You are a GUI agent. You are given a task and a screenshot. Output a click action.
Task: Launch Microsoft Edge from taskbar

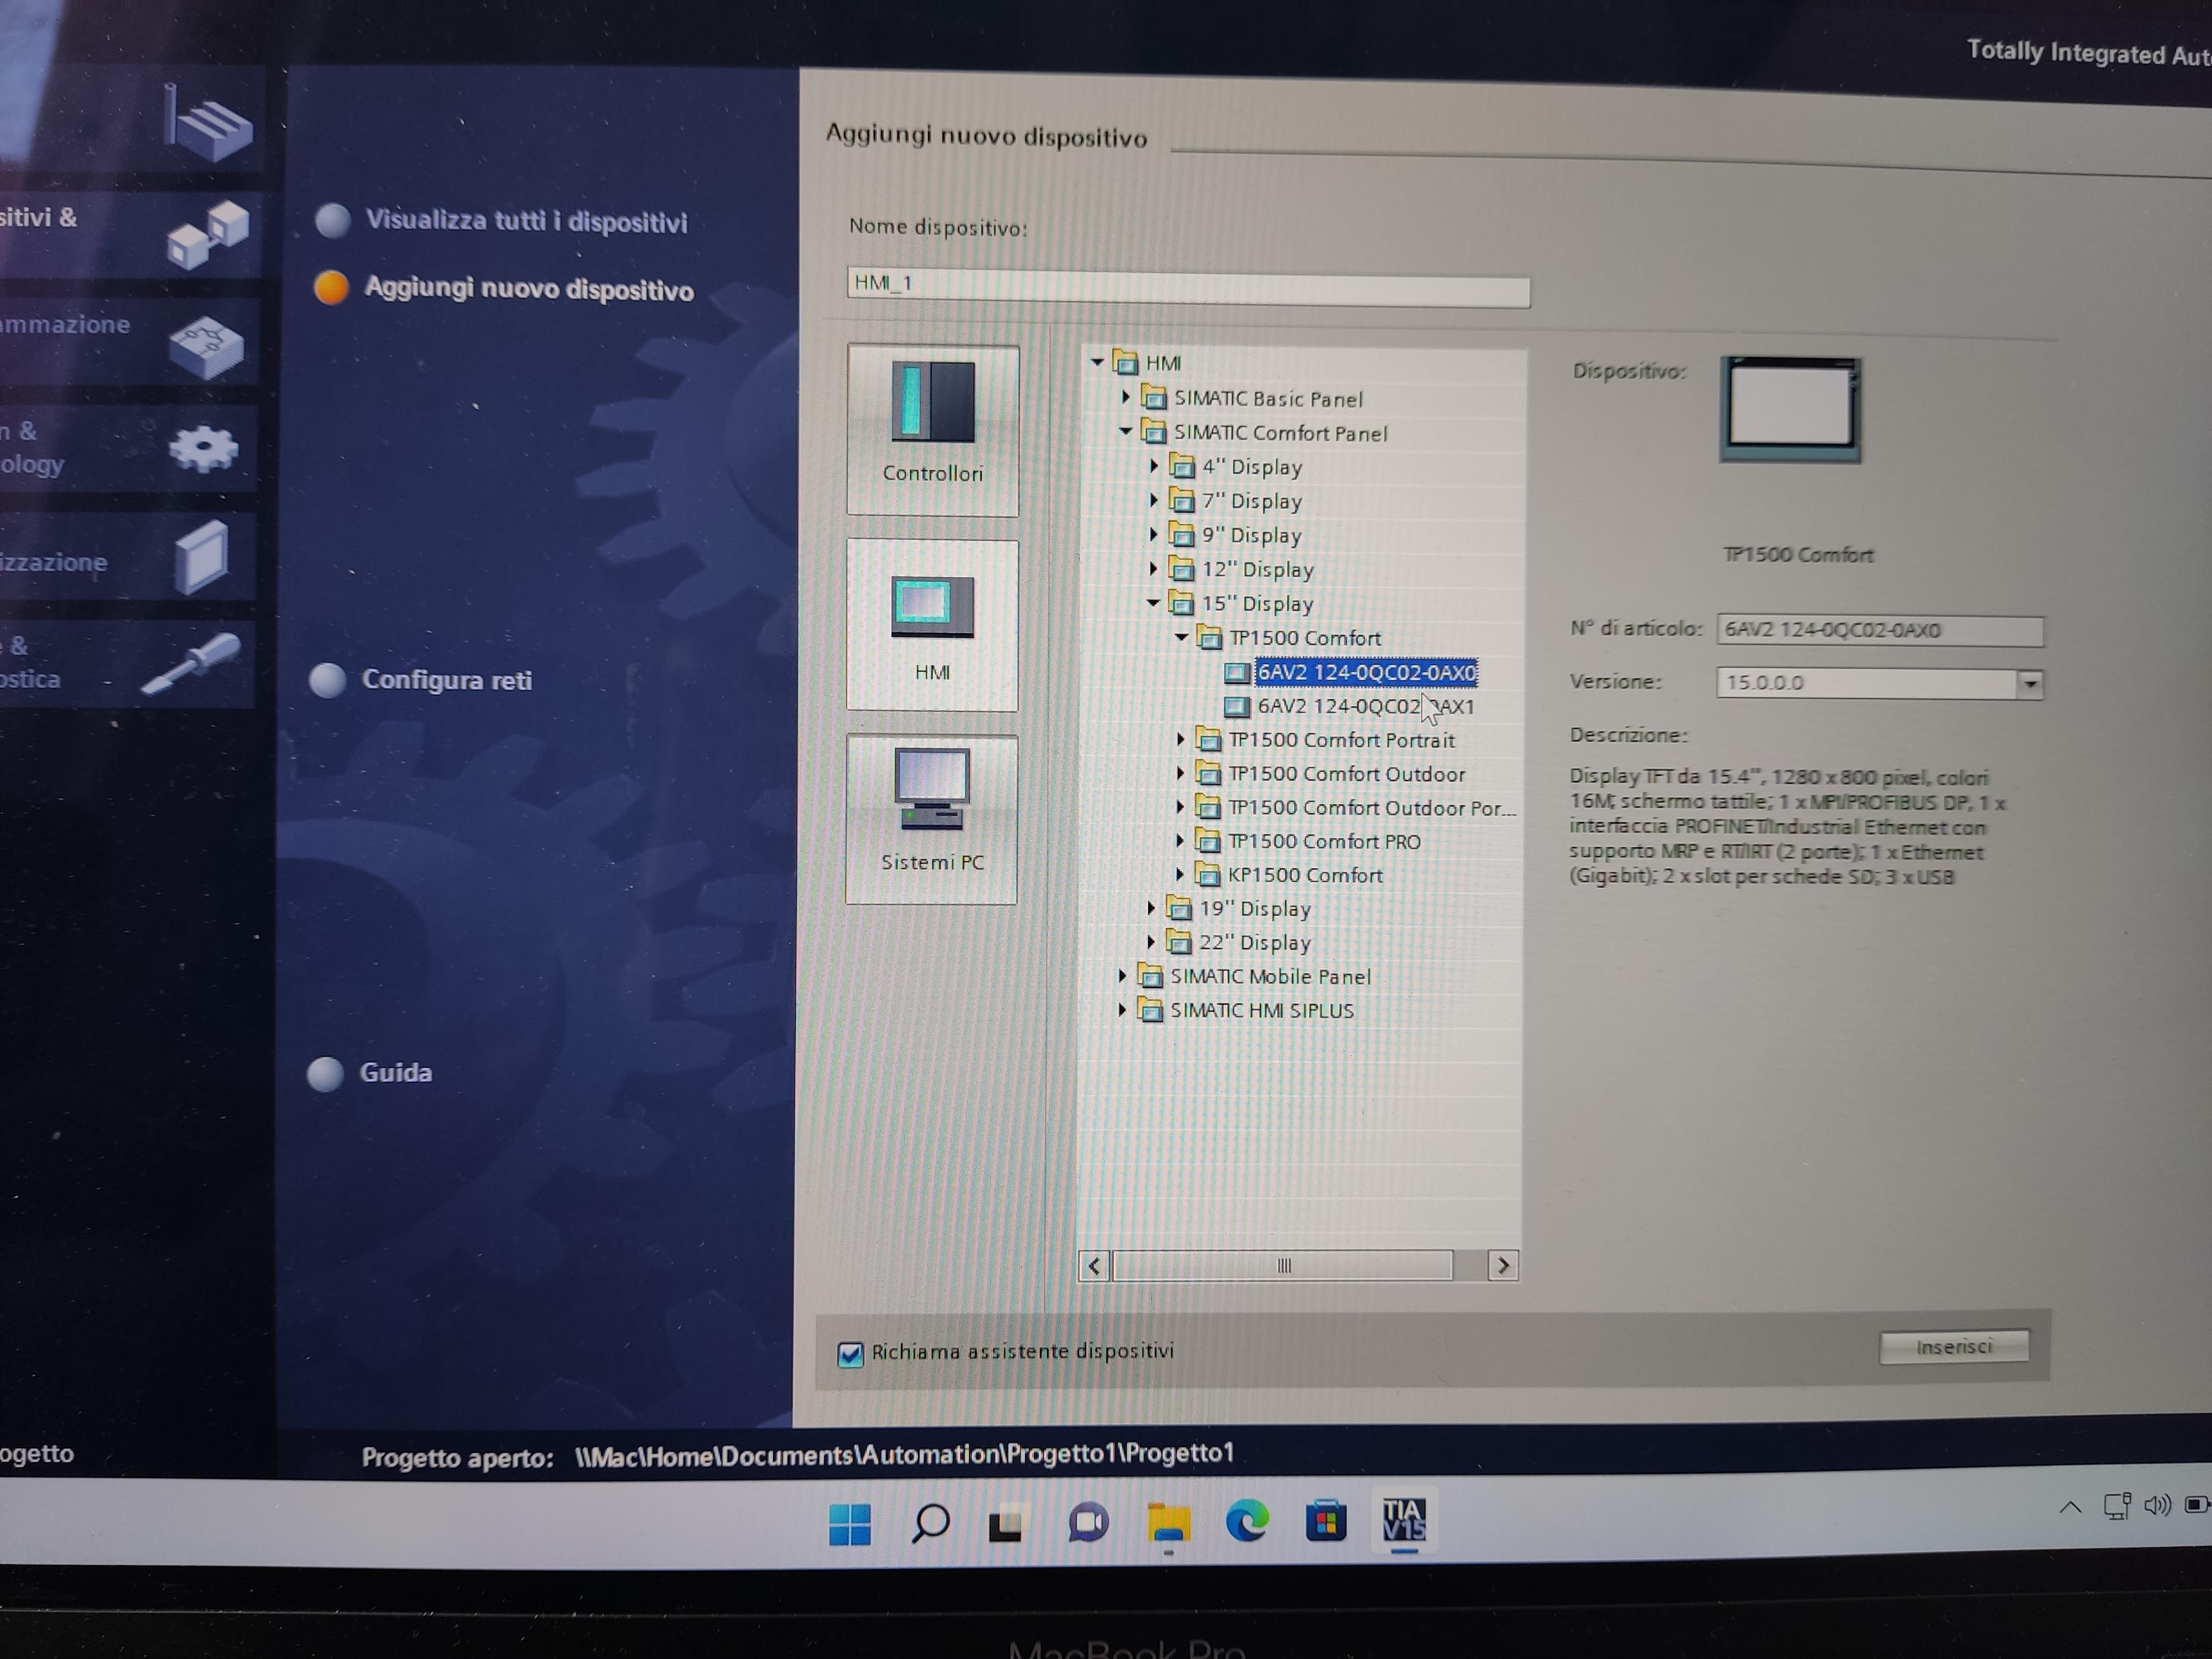[1247, 1522]
